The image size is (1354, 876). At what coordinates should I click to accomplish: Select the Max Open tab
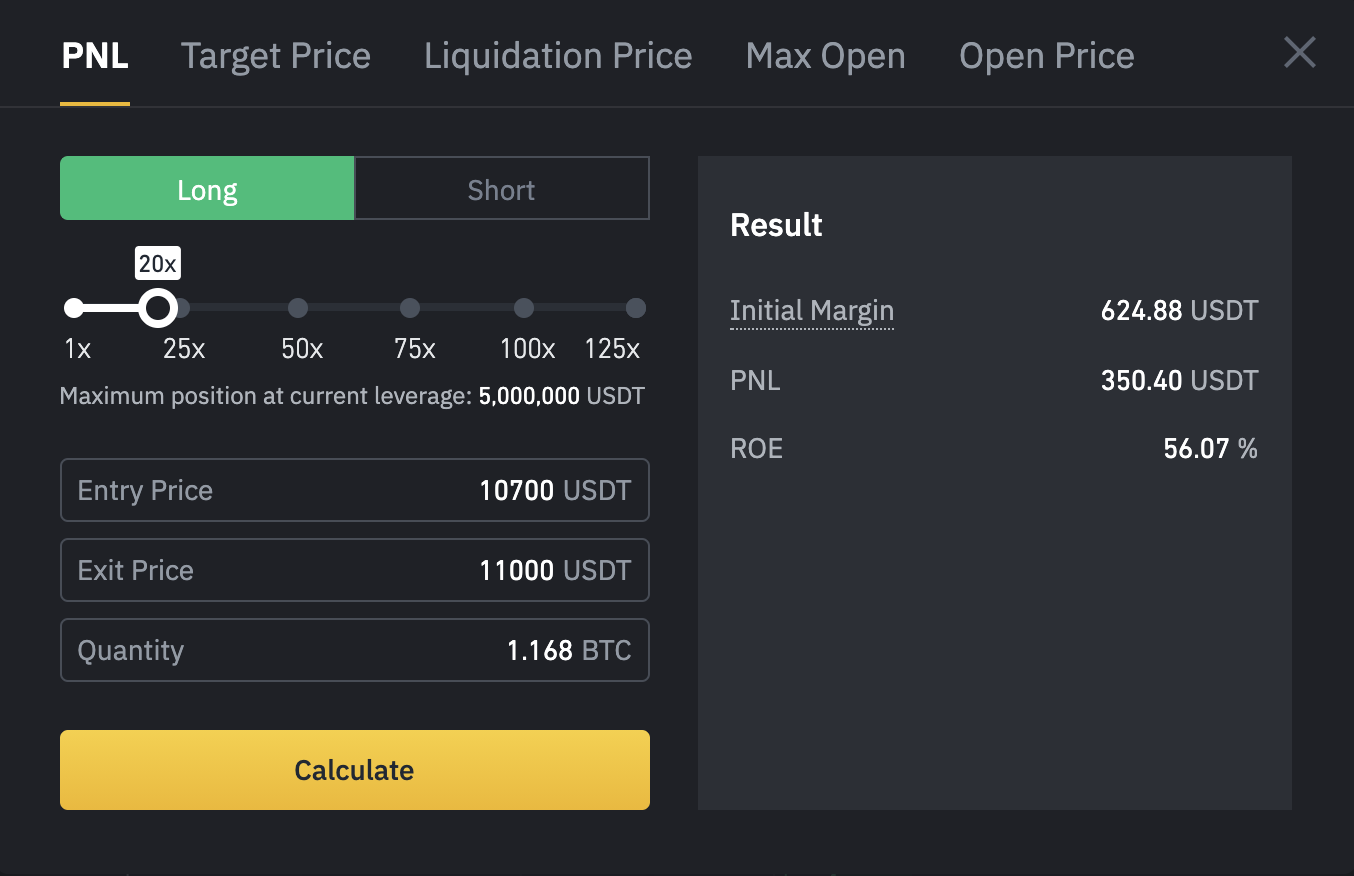click(825, 56)
